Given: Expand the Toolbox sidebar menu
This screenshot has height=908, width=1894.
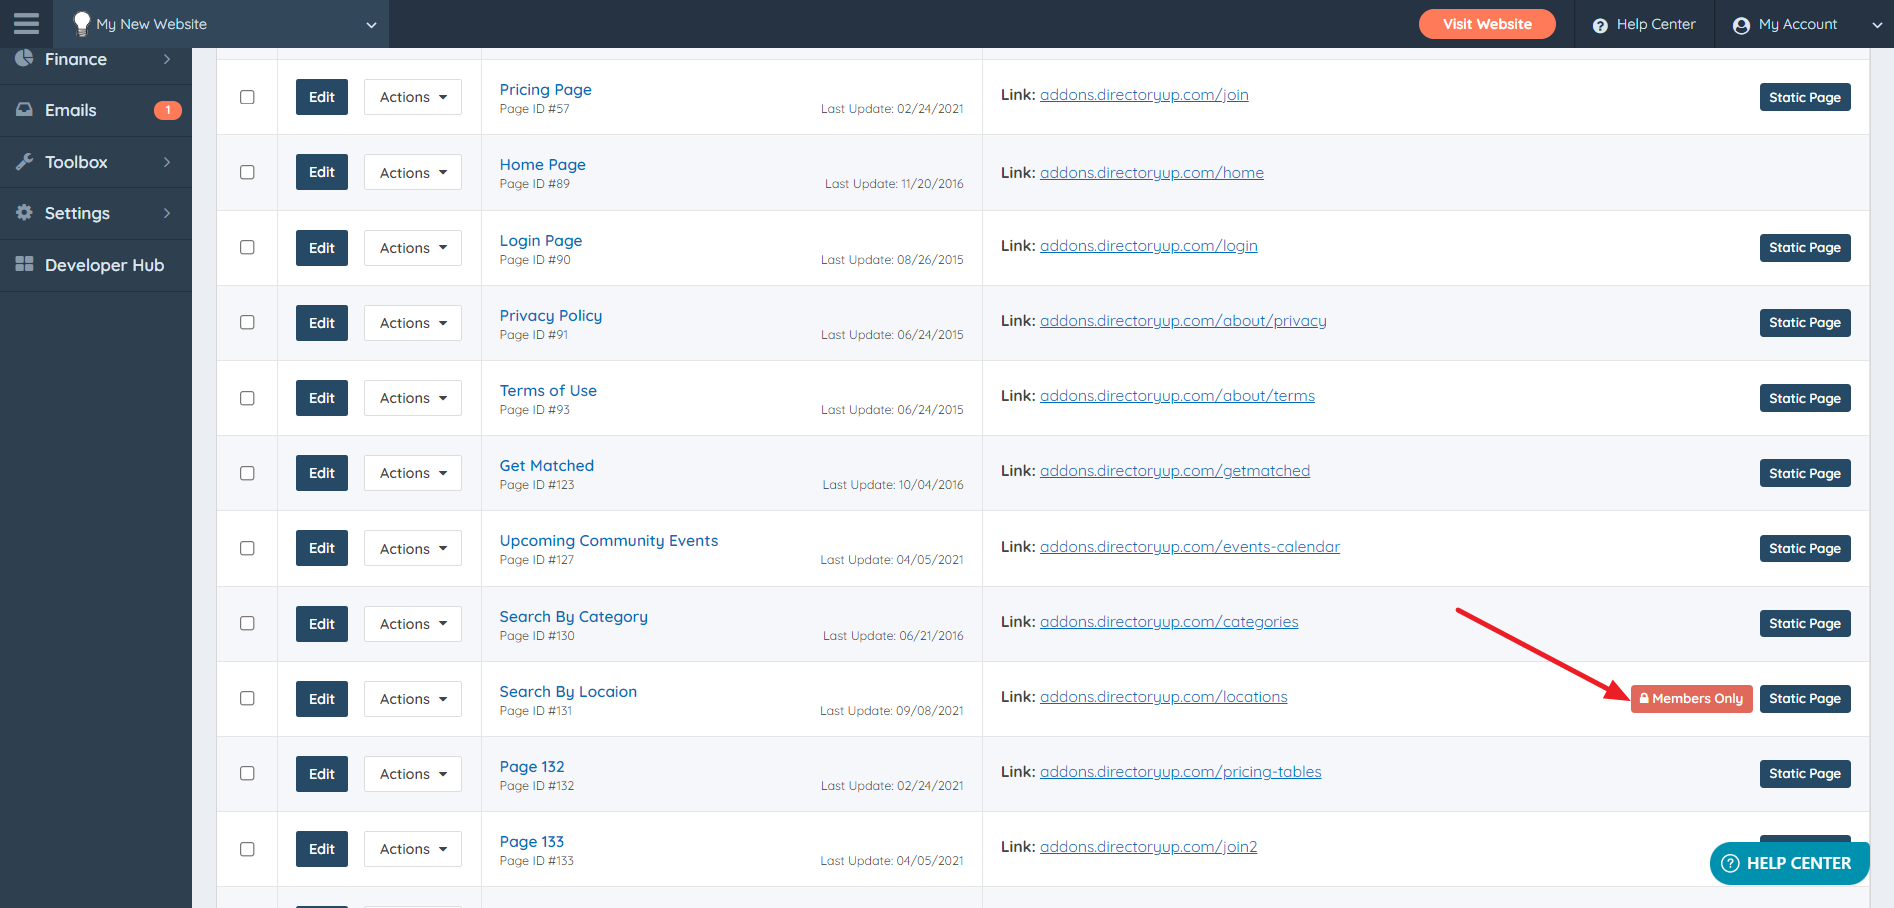Looking at the screenshot, I should pyautogui.click(x=96, y=162).
